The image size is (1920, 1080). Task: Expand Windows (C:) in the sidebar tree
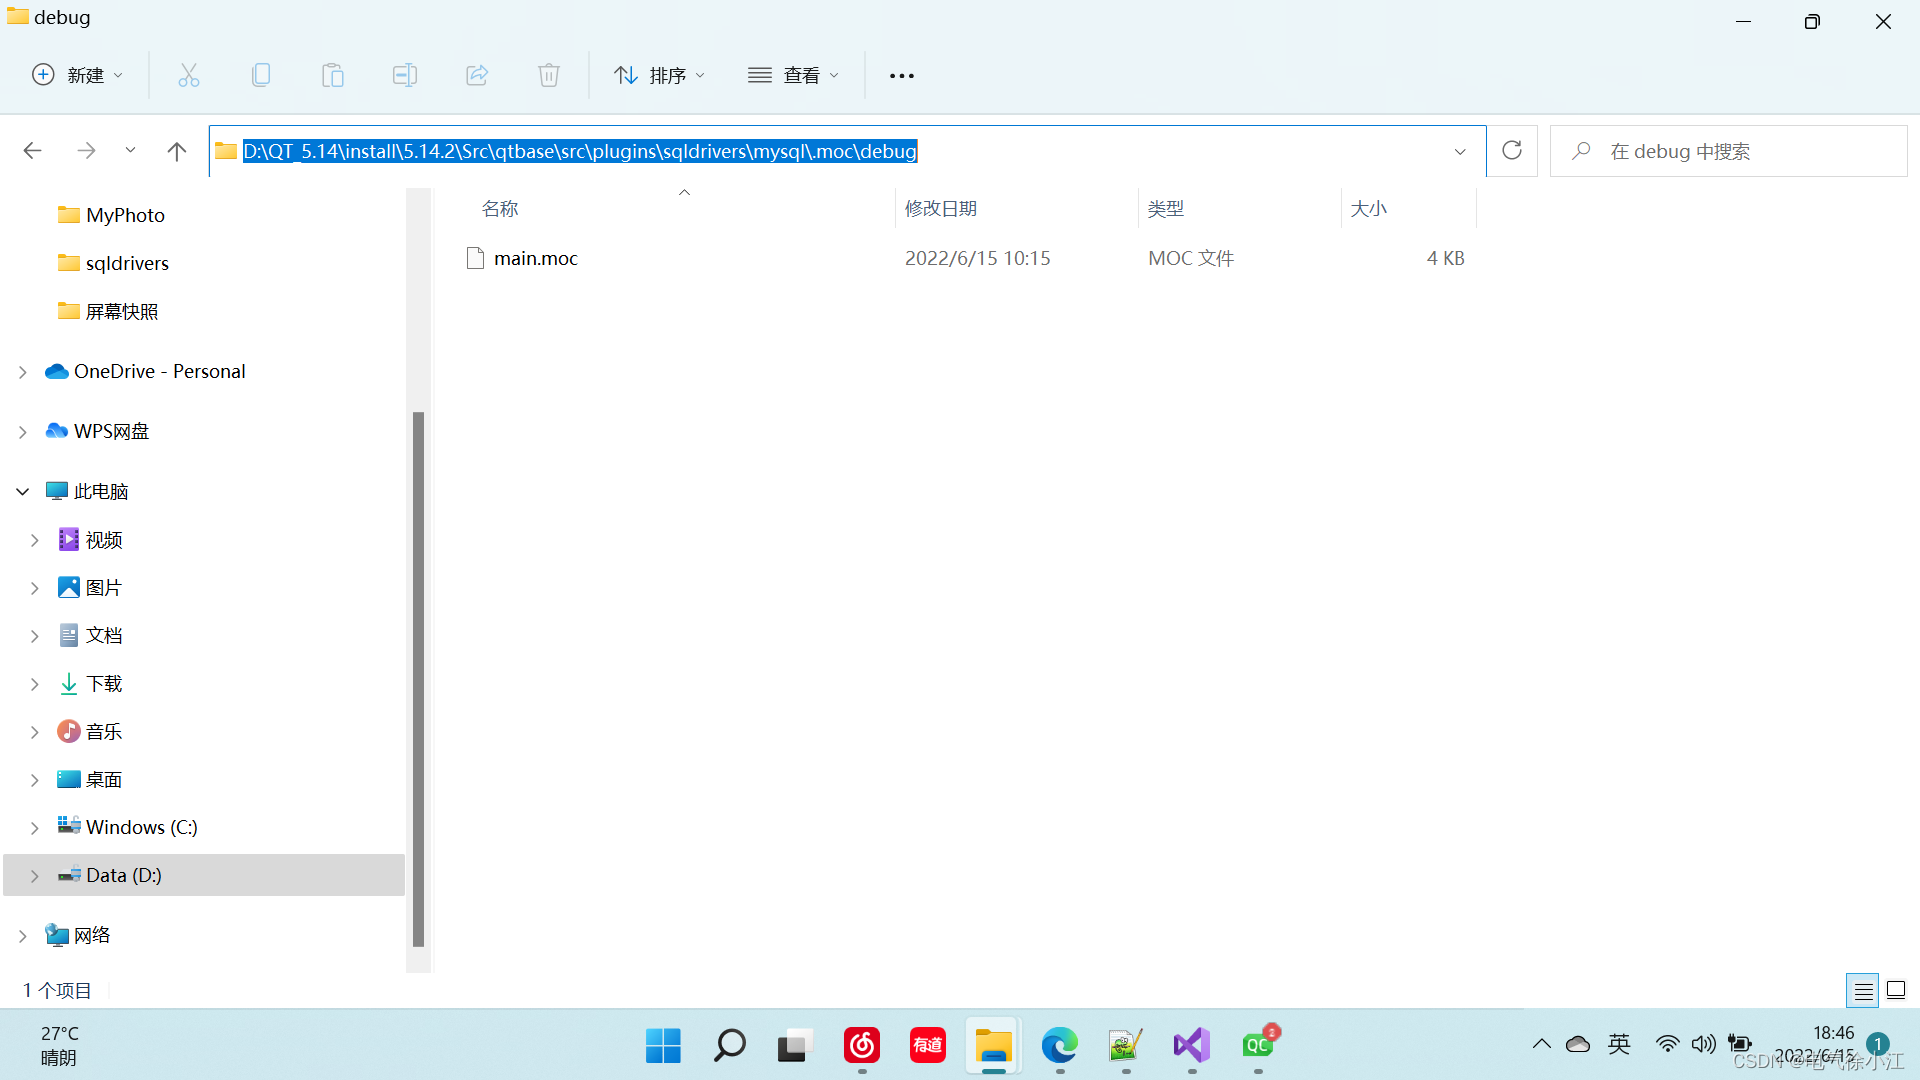pos(36,827)
